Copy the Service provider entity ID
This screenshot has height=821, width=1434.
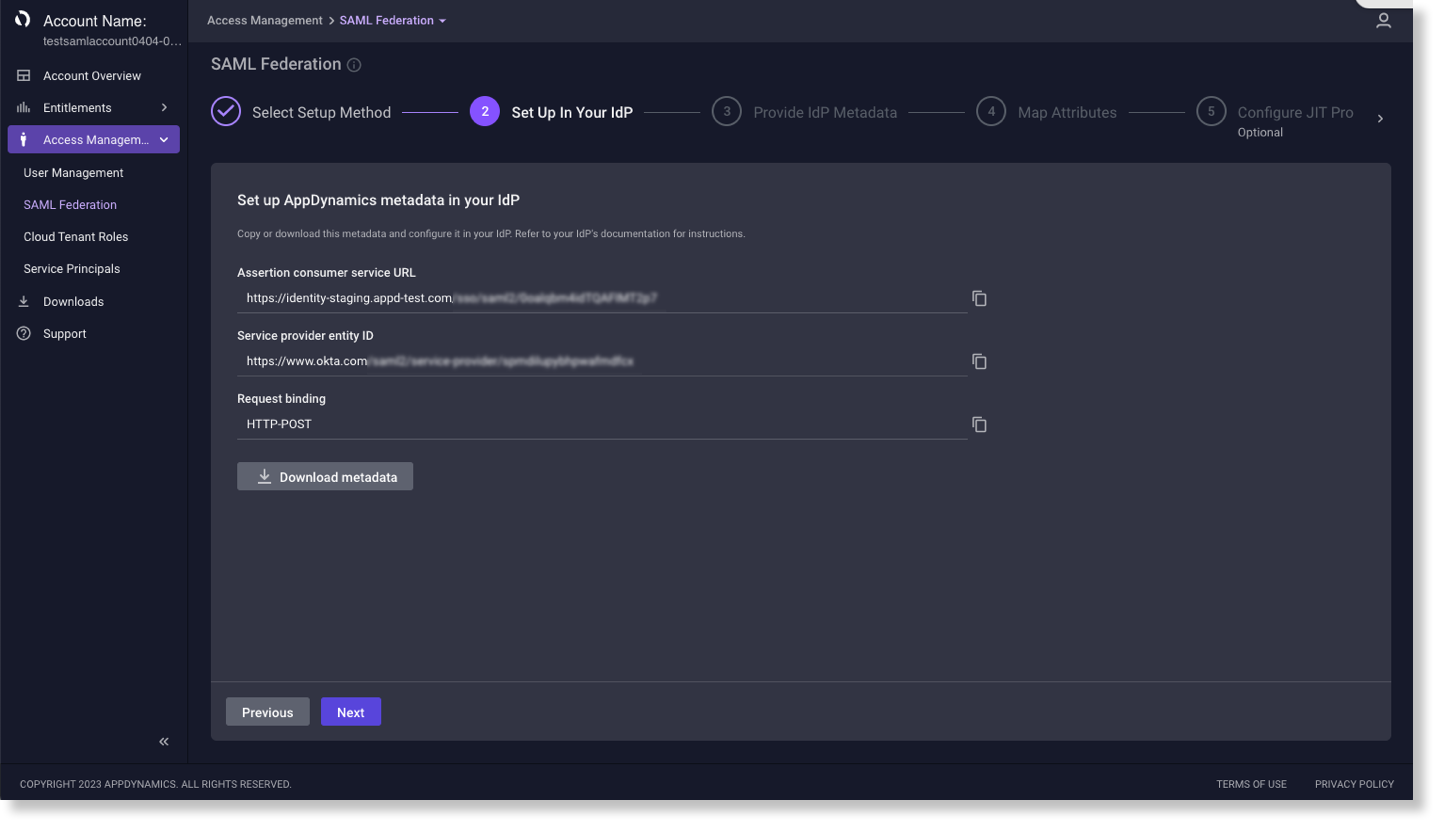pos(980,361)
